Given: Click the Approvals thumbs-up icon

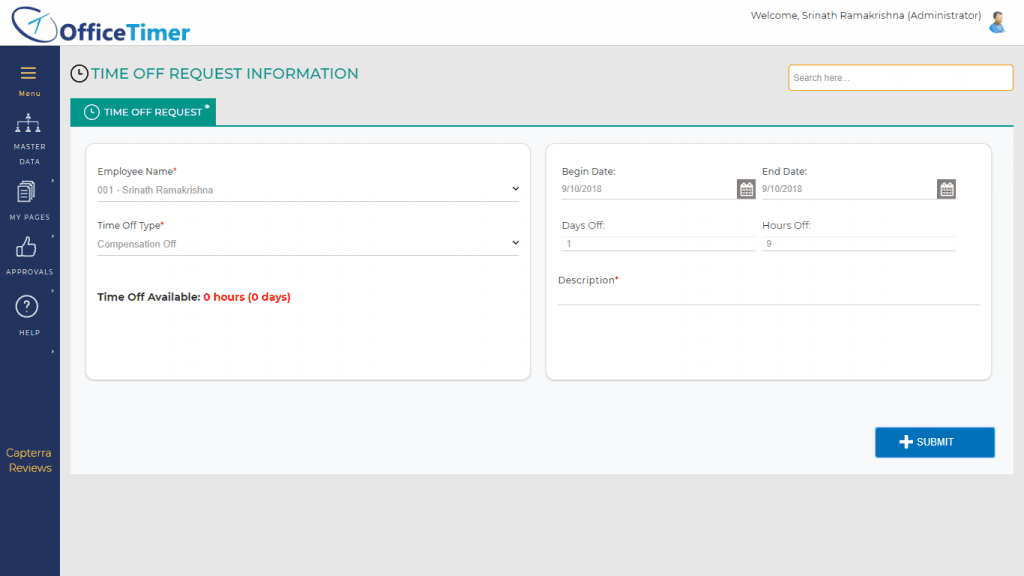Looking at the screenshot, I should 28,247.
